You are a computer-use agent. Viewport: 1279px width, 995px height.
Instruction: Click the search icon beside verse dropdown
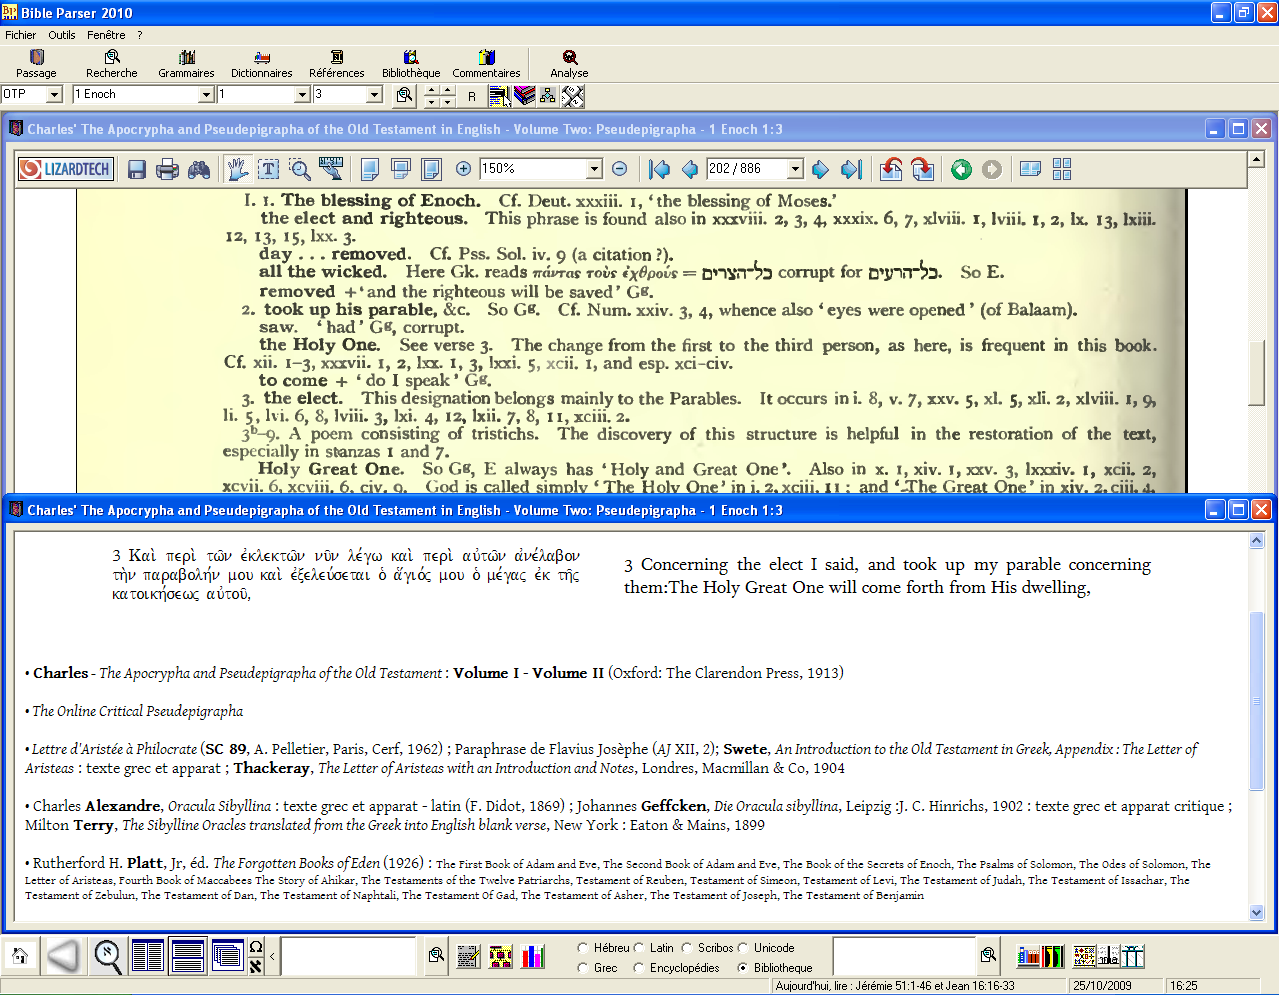pos(404,95)
